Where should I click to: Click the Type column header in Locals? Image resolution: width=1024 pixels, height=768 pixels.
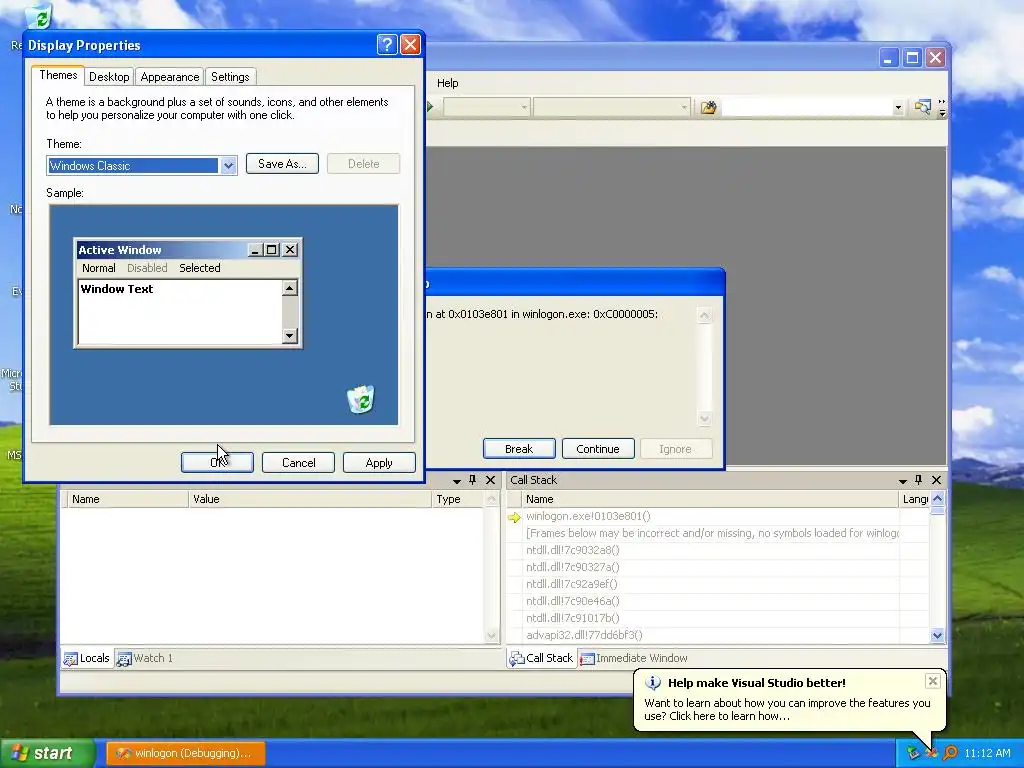pyautogui.click(x=458, y=499)
